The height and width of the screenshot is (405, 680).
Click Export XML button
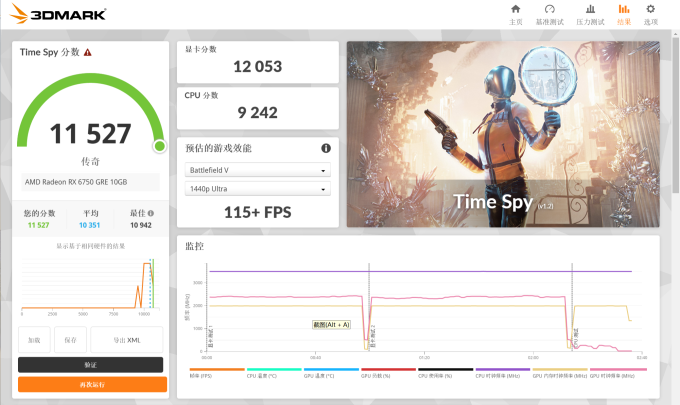(127, 340)
